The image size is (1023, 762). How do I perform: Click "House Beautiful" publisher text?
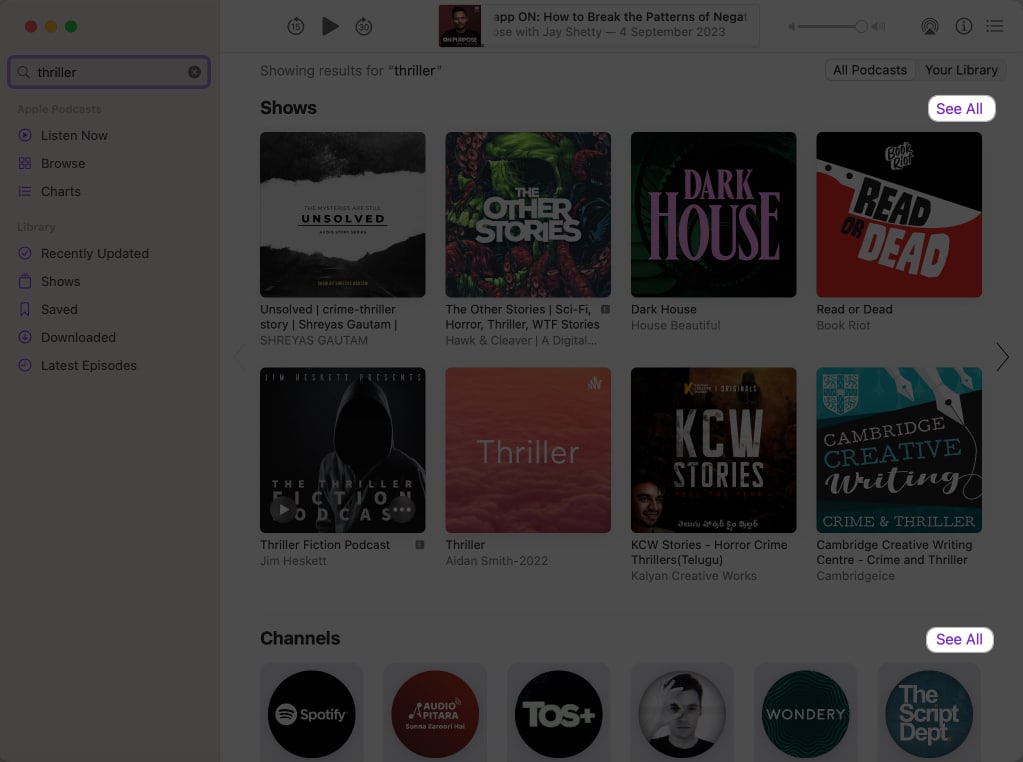click(675, 325)
